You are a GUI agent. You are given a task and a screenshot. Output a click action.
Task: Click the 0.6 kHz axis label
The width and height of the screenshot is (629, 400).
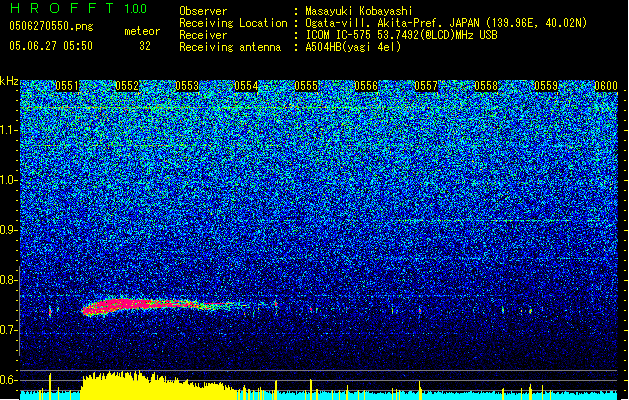pos(9,380)
